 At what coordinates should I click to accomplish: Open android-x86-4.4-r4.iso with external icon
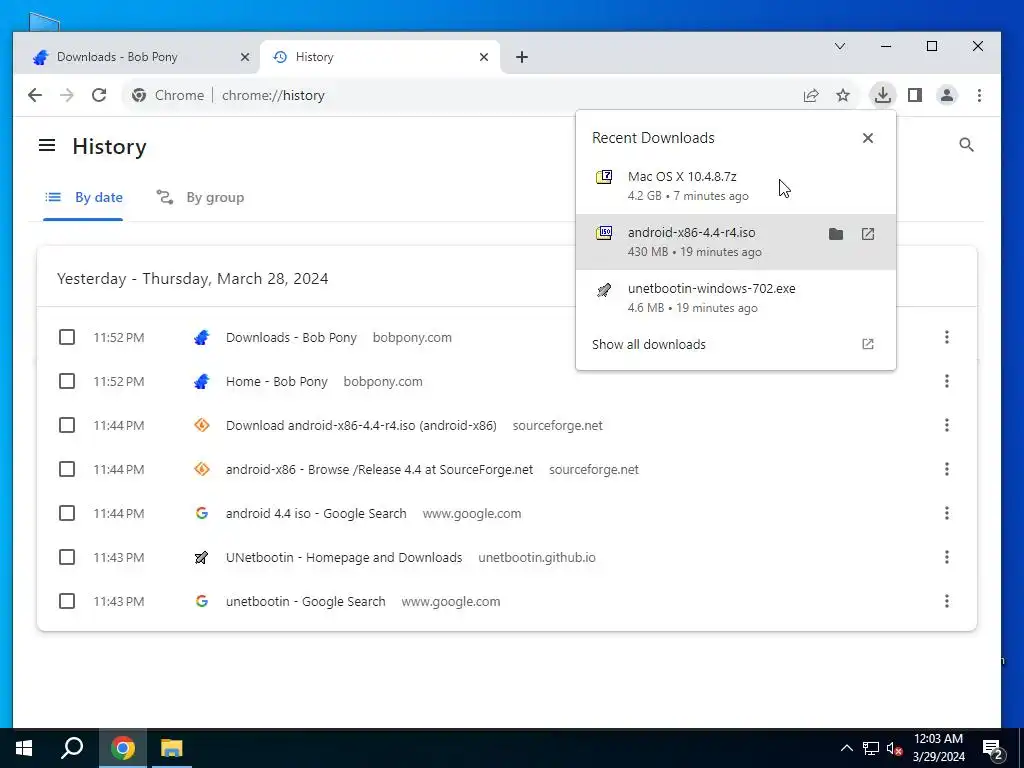(867, 234)
